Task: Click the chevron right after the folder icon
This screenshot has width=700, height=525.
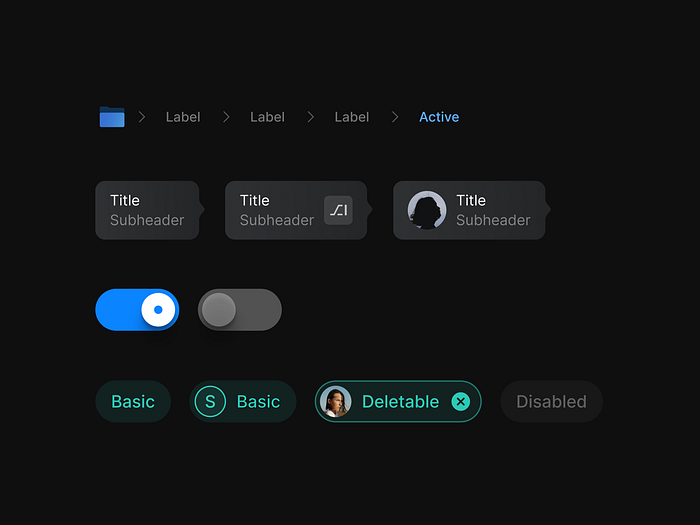Action: [x=142, y=117]
